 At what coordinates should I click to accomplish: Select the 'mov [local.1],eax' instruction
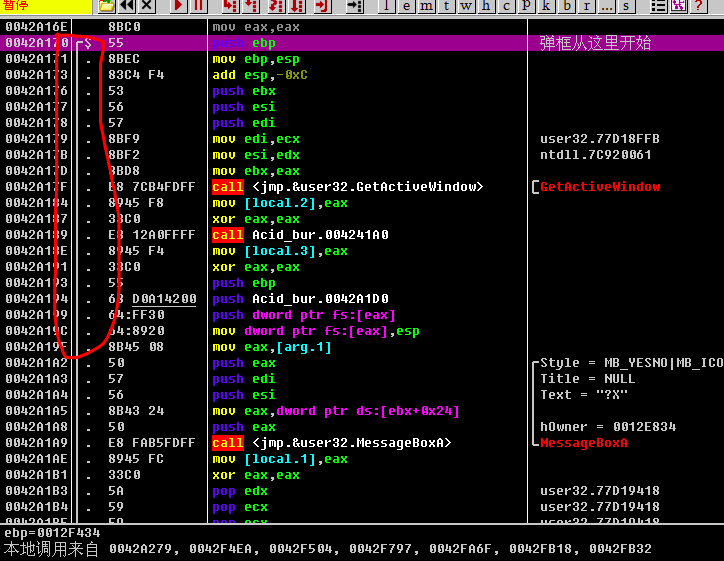[280, 459]
